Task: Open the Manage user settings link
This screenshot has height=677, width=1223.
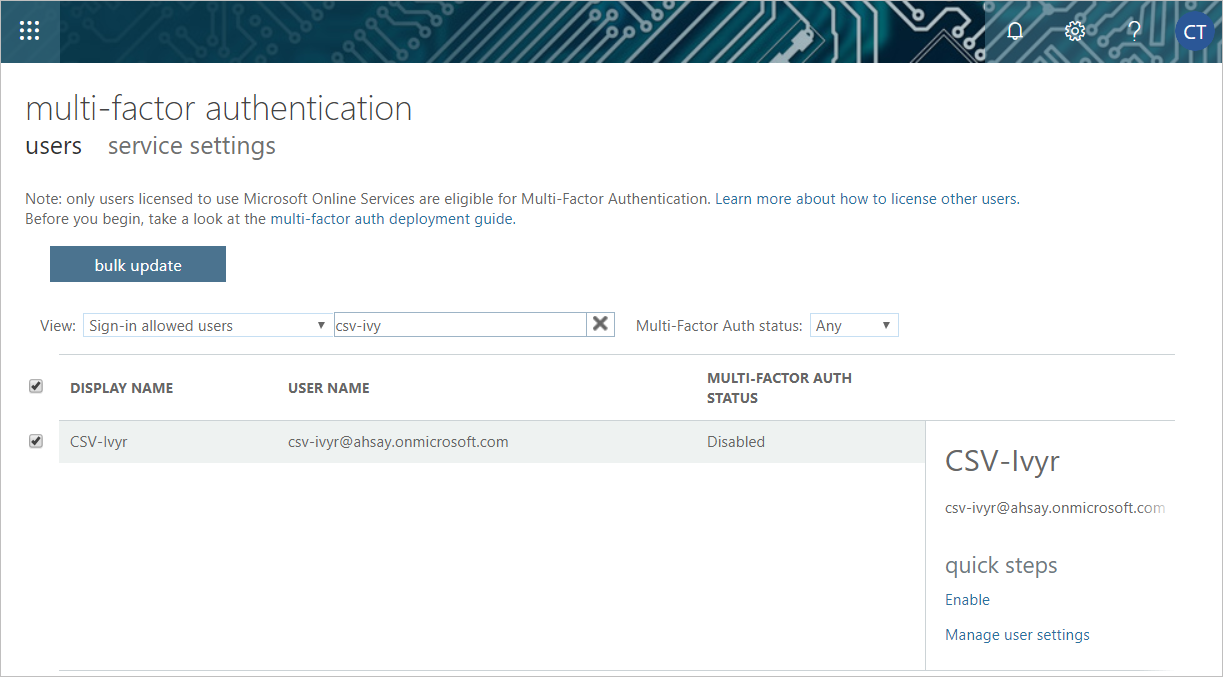Action: [x=1017, y=635]
